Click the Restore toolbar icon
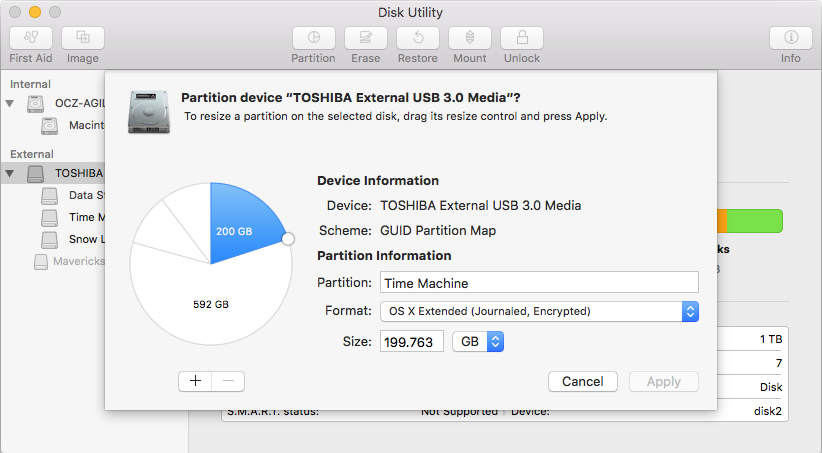 [x=418, y=38]
